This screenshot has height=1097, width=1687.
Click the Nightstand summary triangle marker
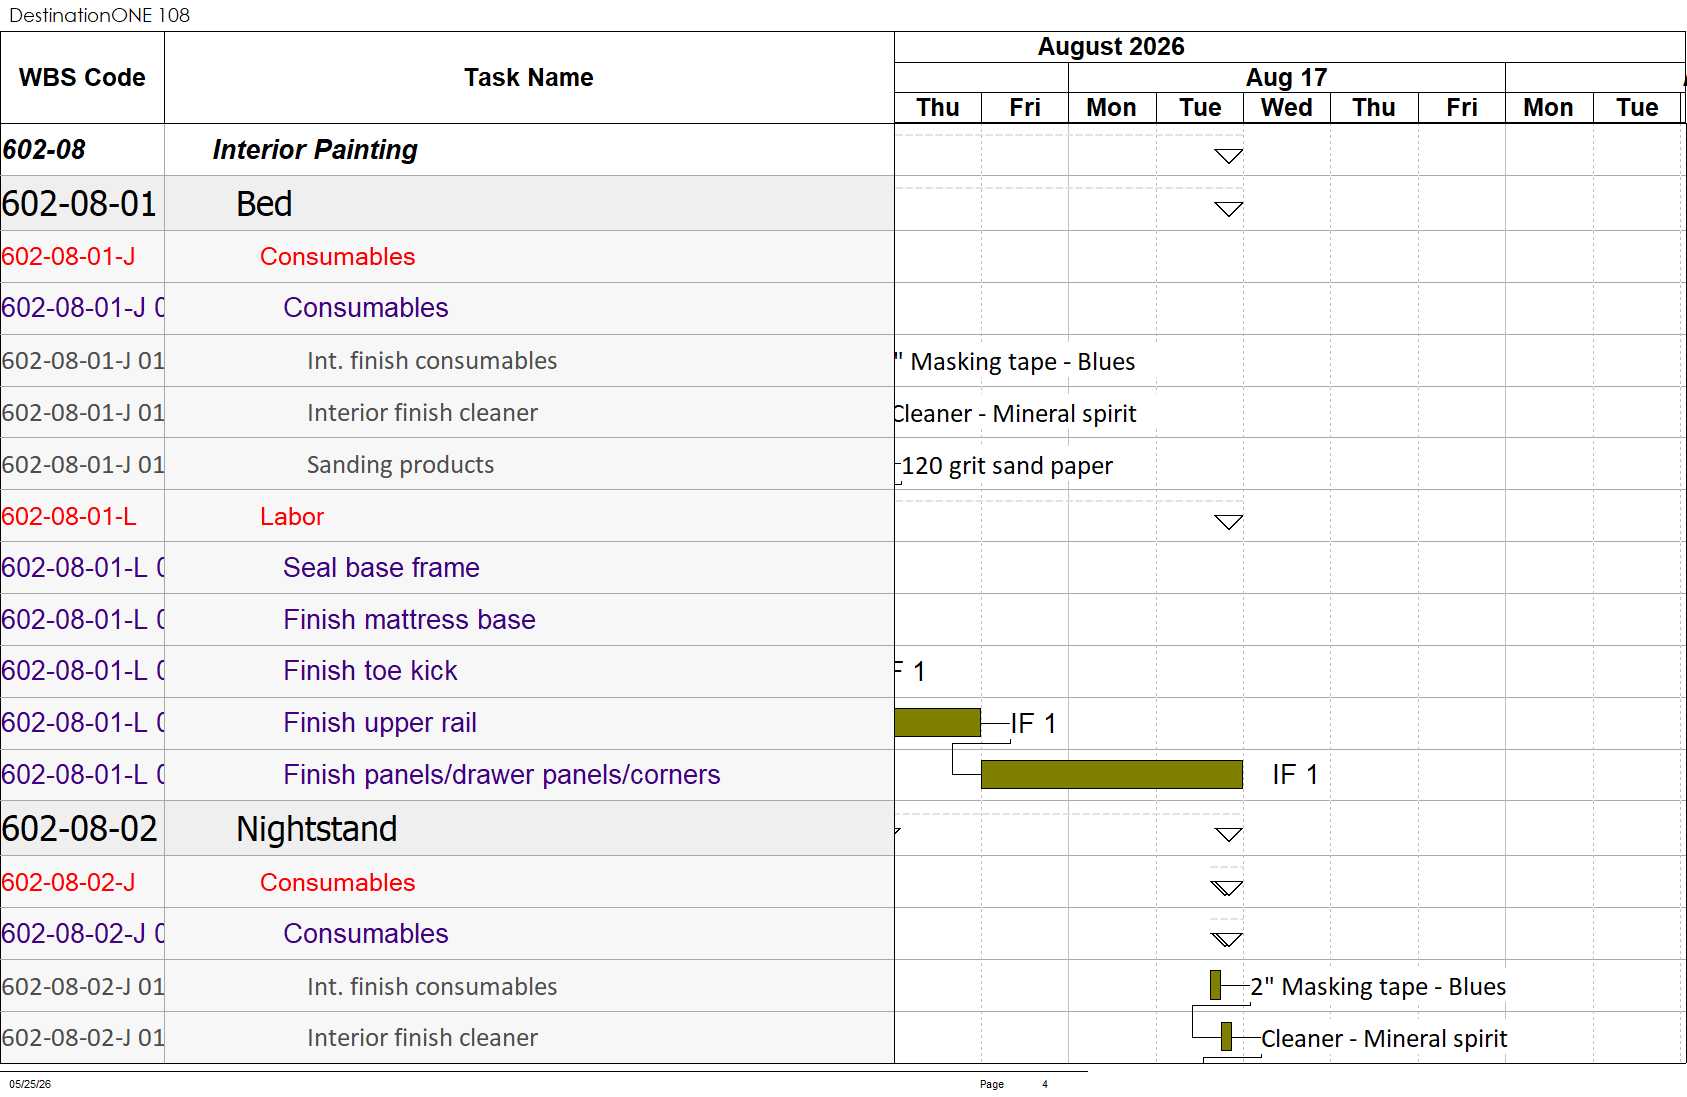click(1228, 834)
